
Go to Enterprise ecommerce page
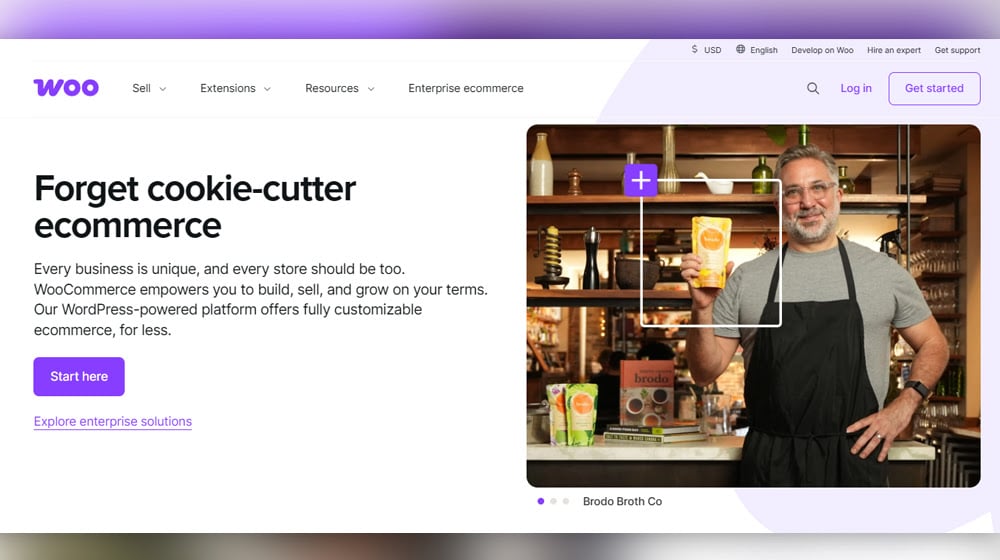tap(466, 88)
